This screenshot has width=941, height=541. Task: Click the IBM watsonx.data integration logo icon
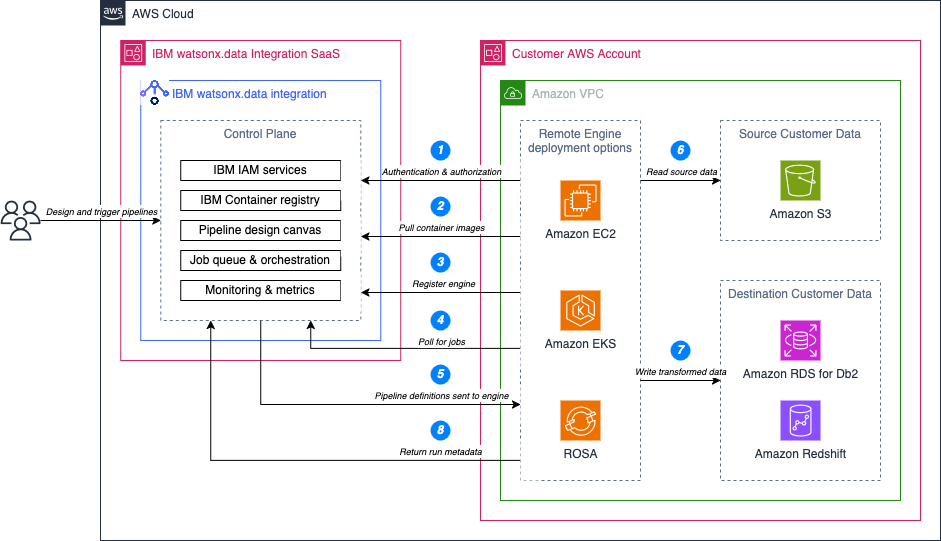click(154, 92)
